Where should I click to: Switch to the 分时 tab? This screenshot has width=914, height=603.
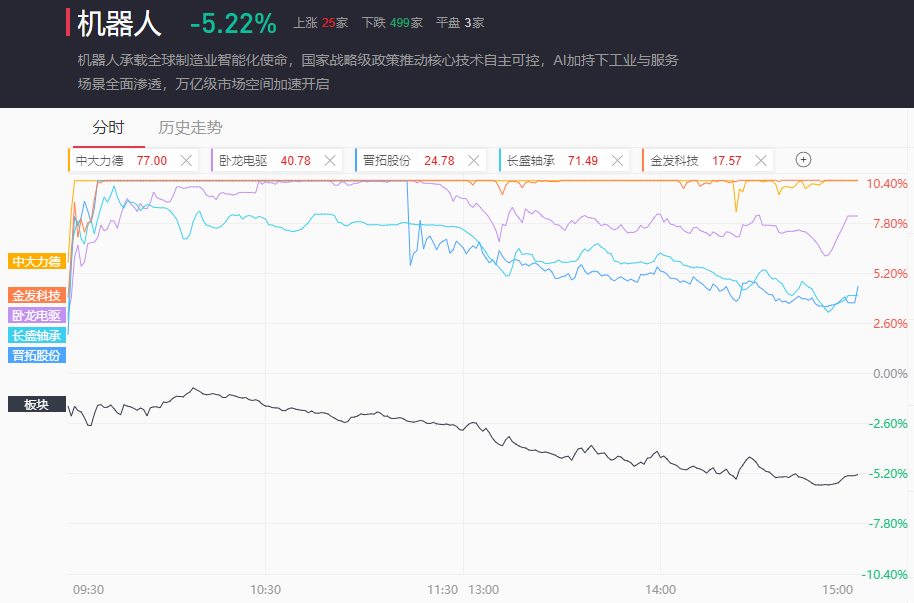coord(108,128)
